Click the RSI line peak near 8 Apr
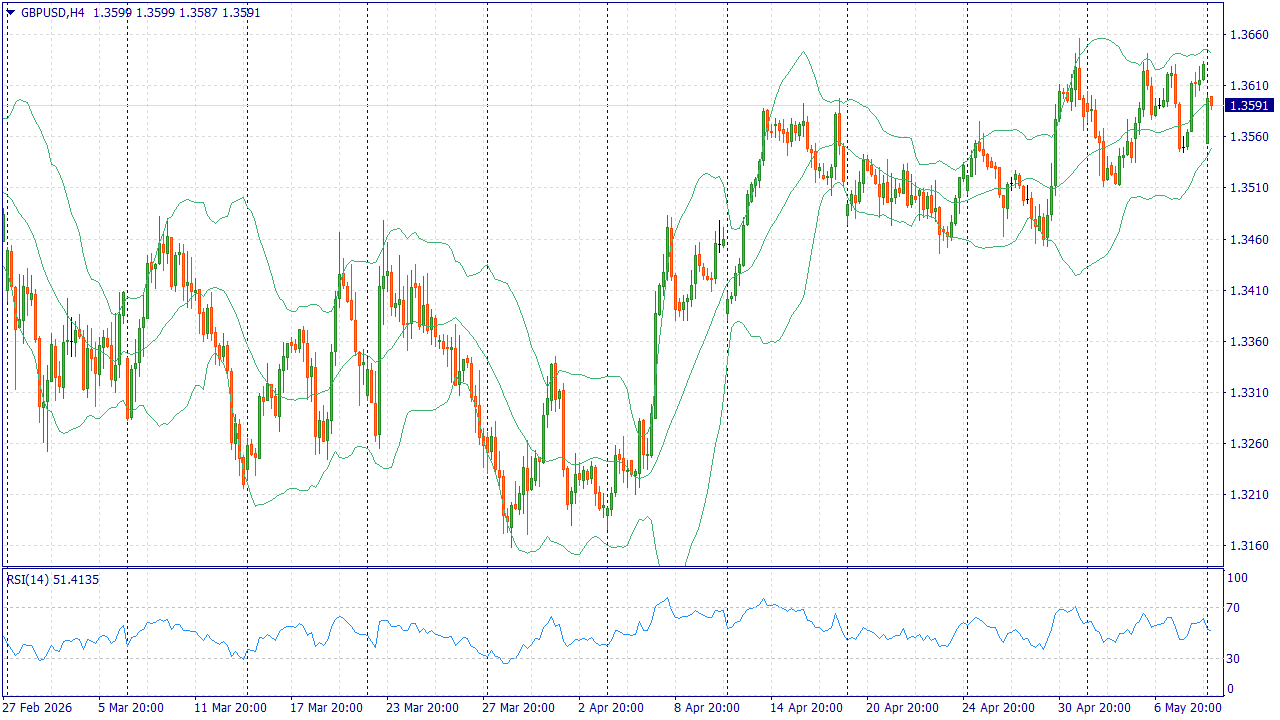 [666, 599]
